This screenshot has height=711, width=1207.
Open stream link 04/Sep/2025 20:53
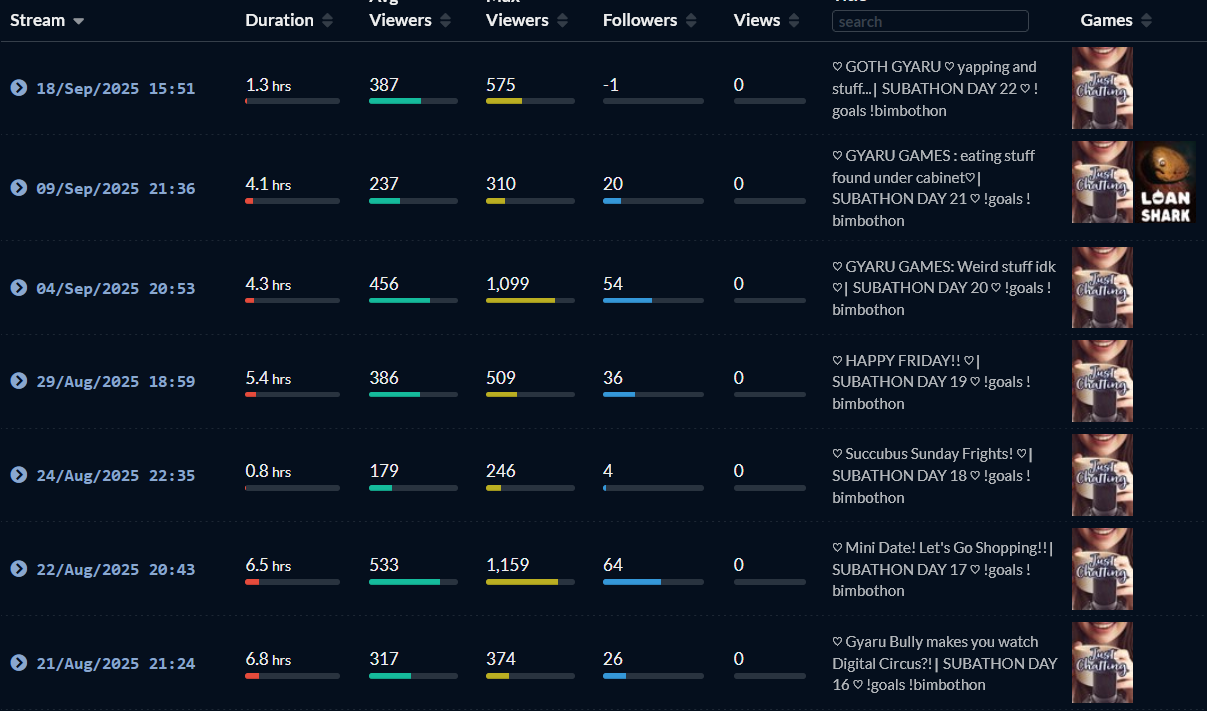115,288
